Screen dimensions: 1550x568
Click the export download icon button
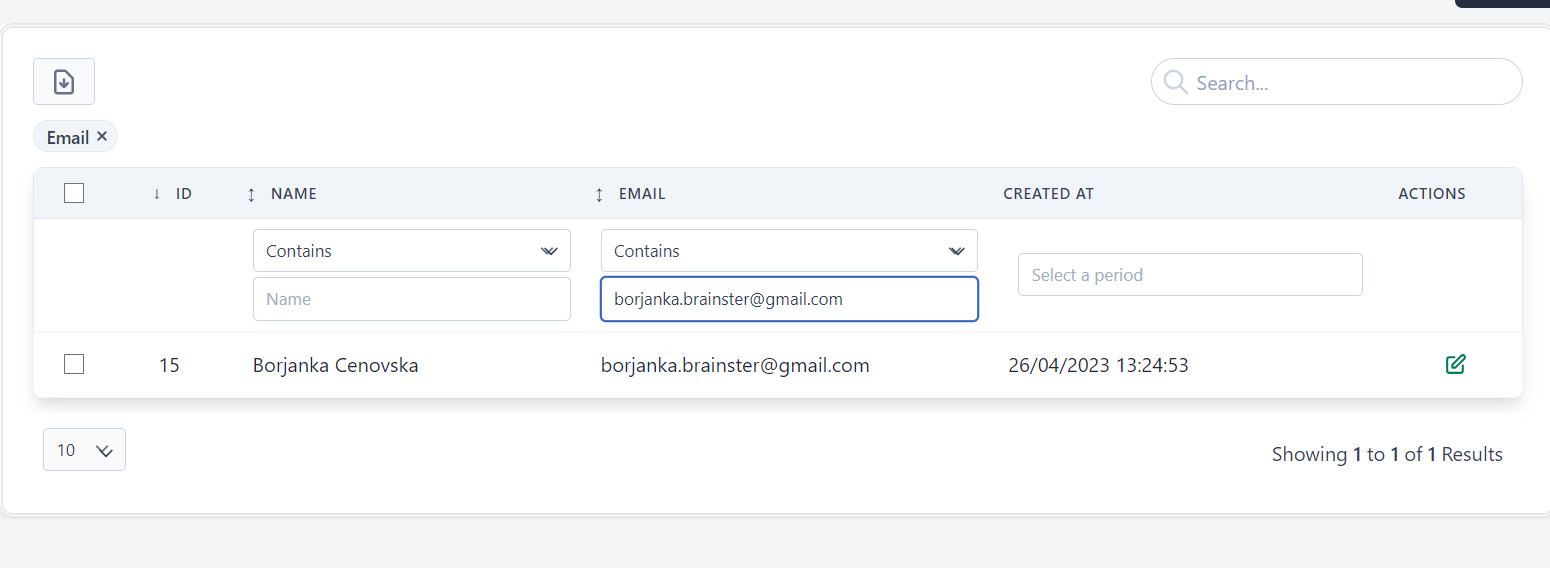[x=64, y=82]
